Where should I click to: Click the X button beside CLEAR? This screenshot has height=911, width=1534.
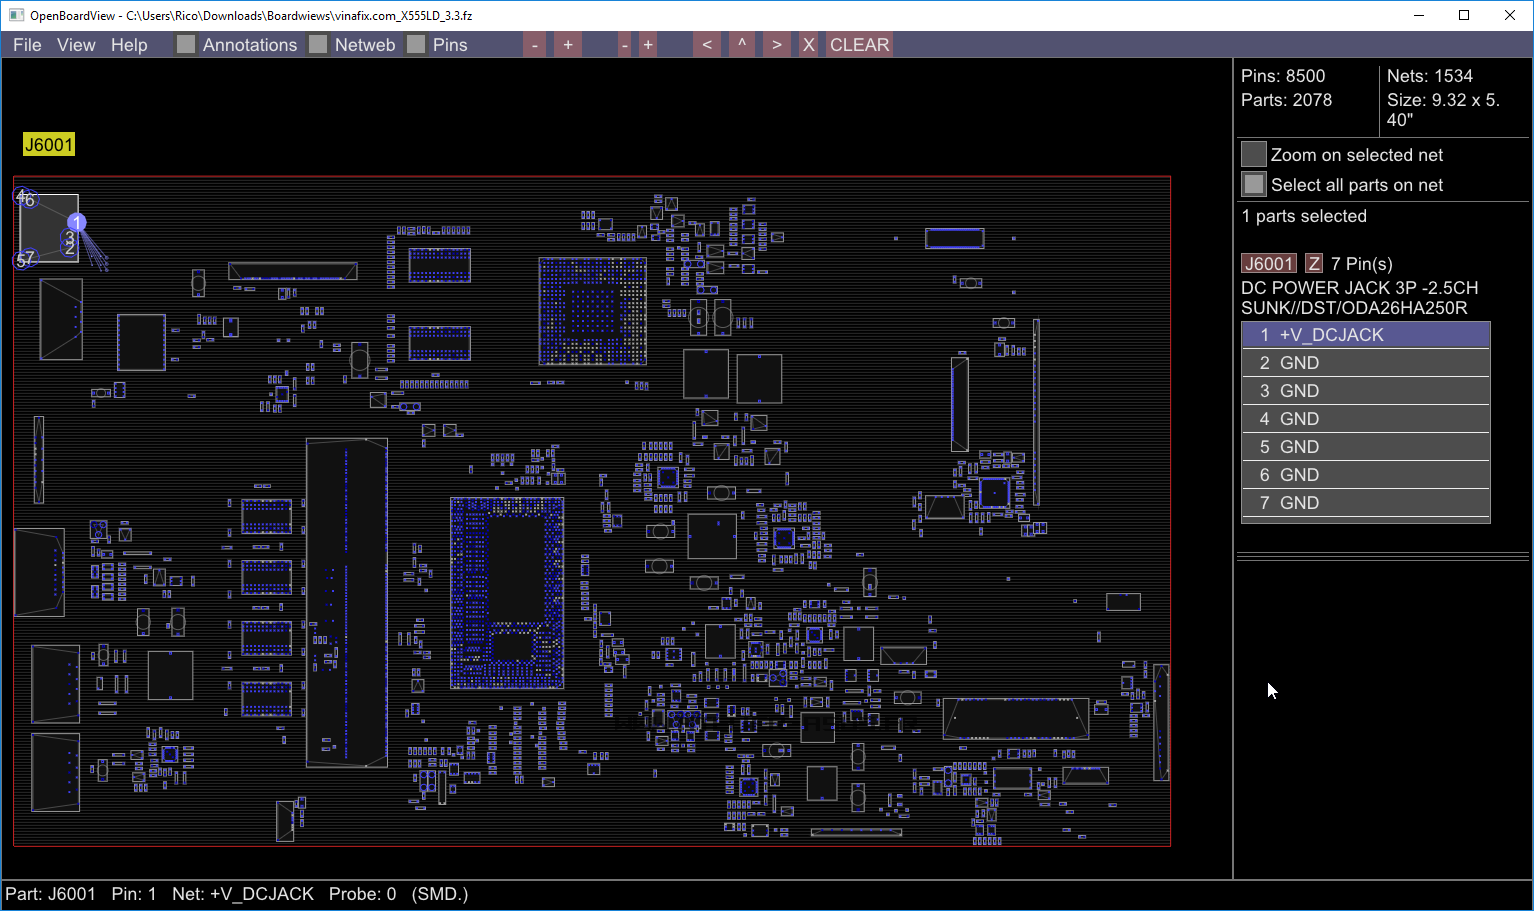click(x=808, y=45)
